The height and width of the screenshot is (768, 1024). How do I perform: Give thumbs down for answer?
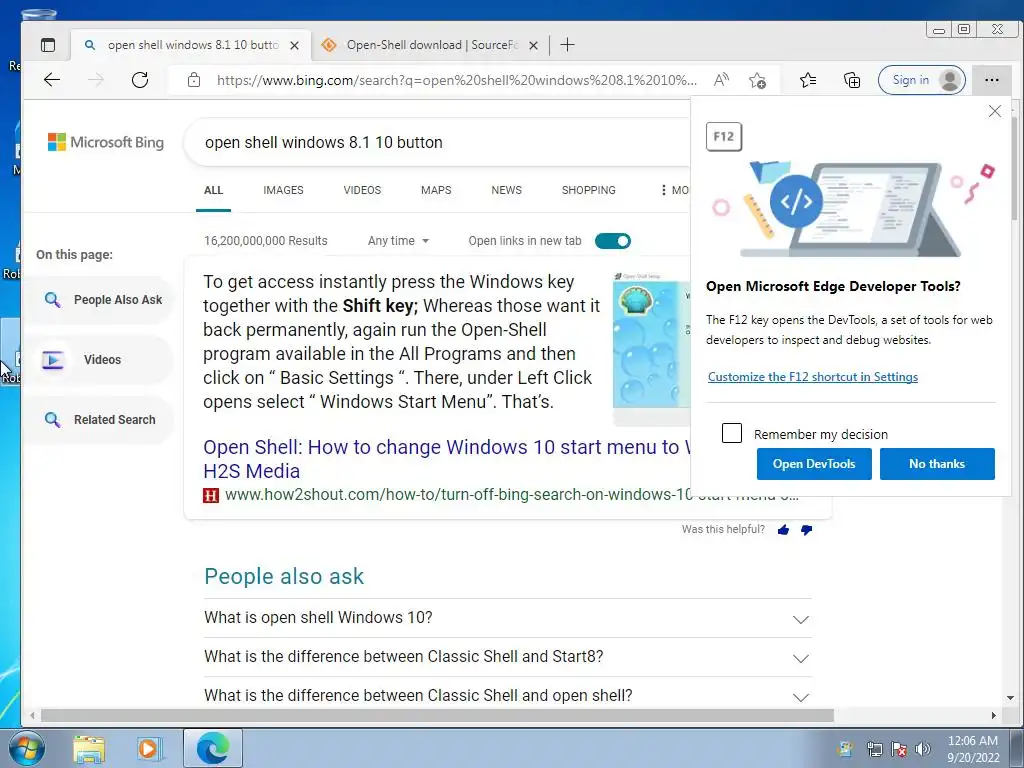807,530
